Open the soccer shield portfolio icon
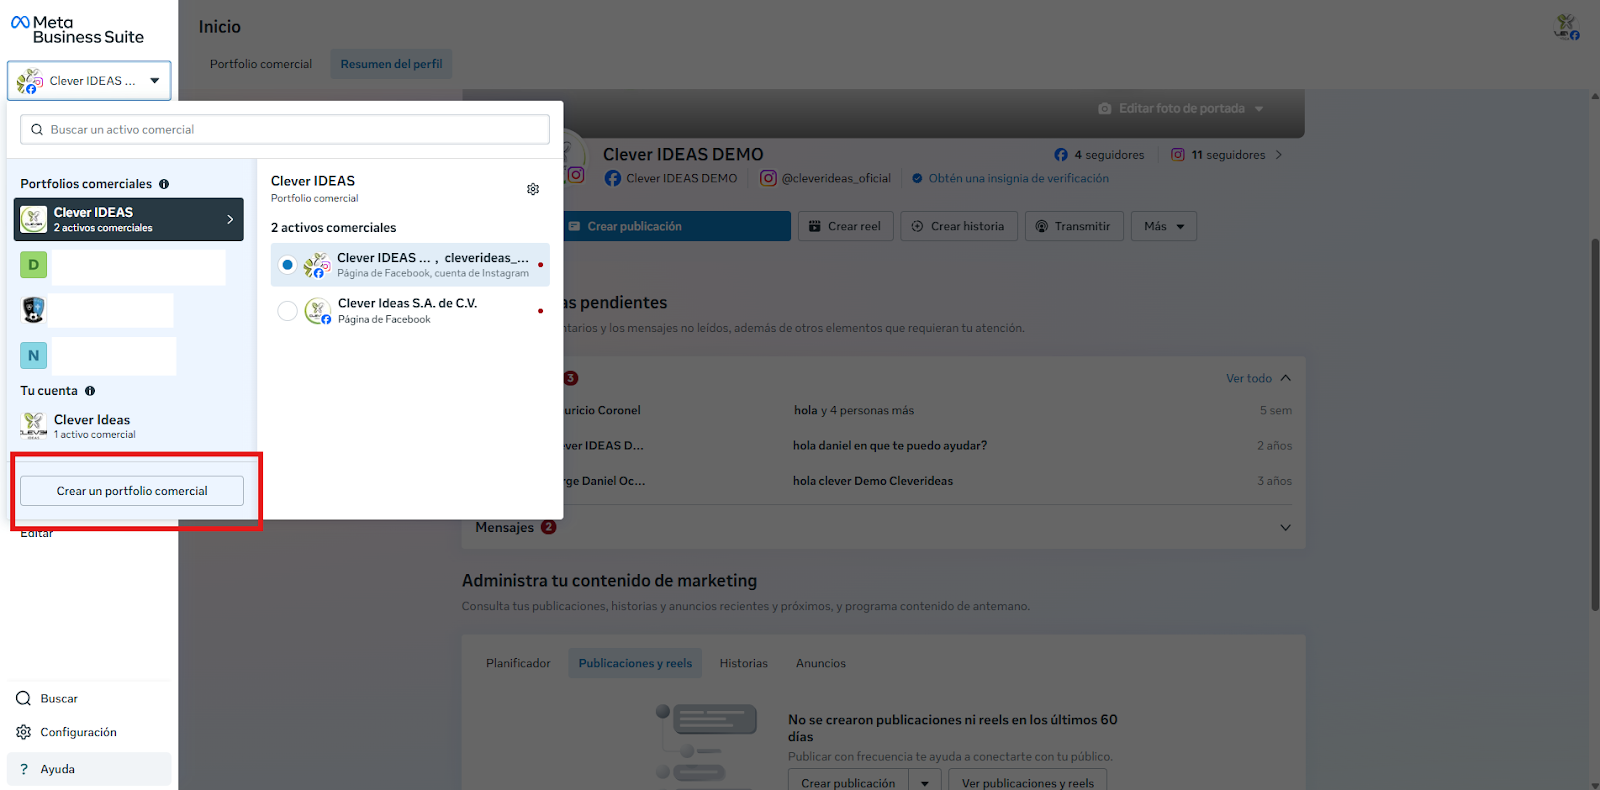Image resolution: width=1600 pixels, height=790 pixels. tap(33, 310)
